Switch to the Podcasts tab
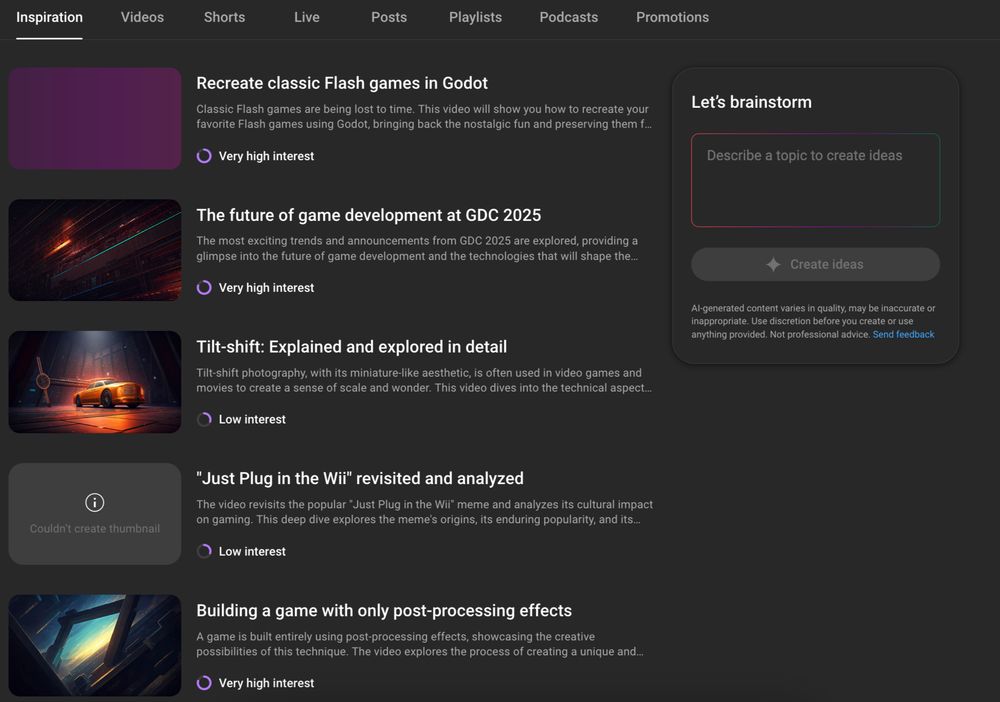Viewport: 1000px width, 702px height. pyautogui.click(x=569, y=17)
